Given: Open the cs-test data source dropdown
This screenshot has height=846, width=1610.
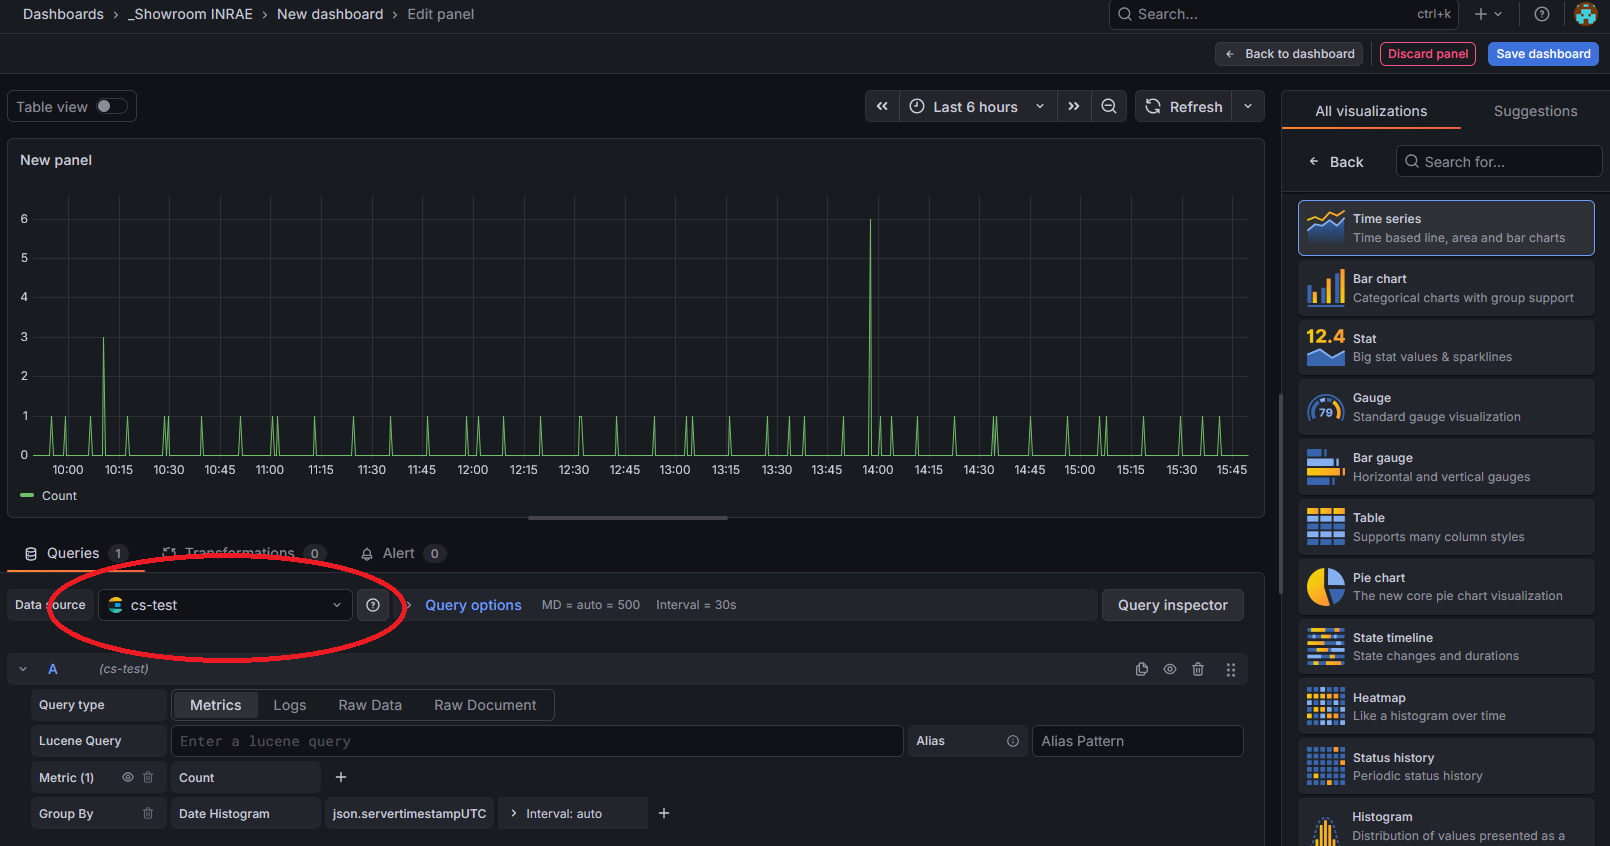Looking at the screenshot, I should pyautogui.click(x=225, y=605).
